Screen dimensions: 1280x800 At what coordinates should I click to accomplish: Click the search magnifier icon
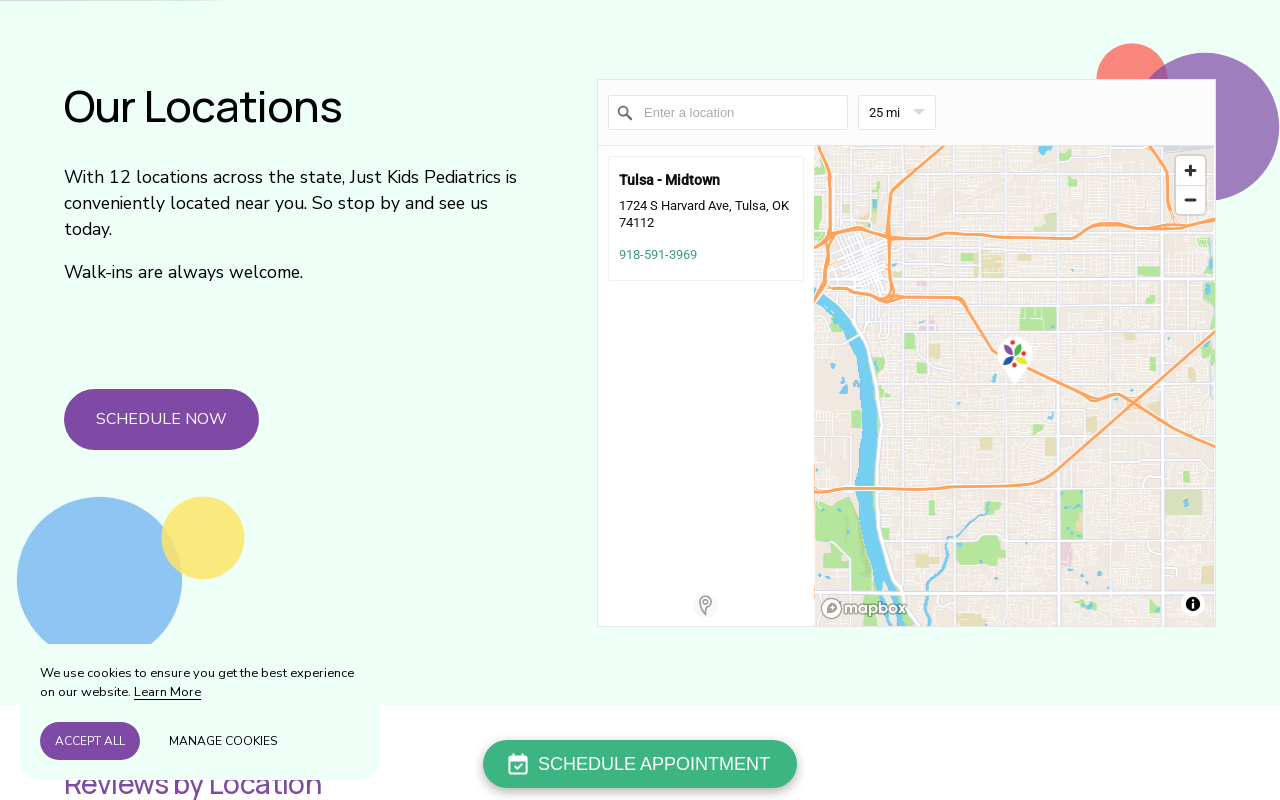point(625,113)
